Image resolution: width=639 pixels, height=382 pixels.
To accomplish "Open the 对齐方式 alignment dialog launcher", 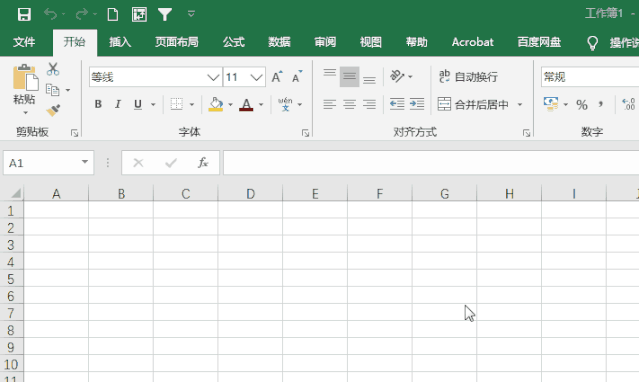I will (x=526, y=133).
